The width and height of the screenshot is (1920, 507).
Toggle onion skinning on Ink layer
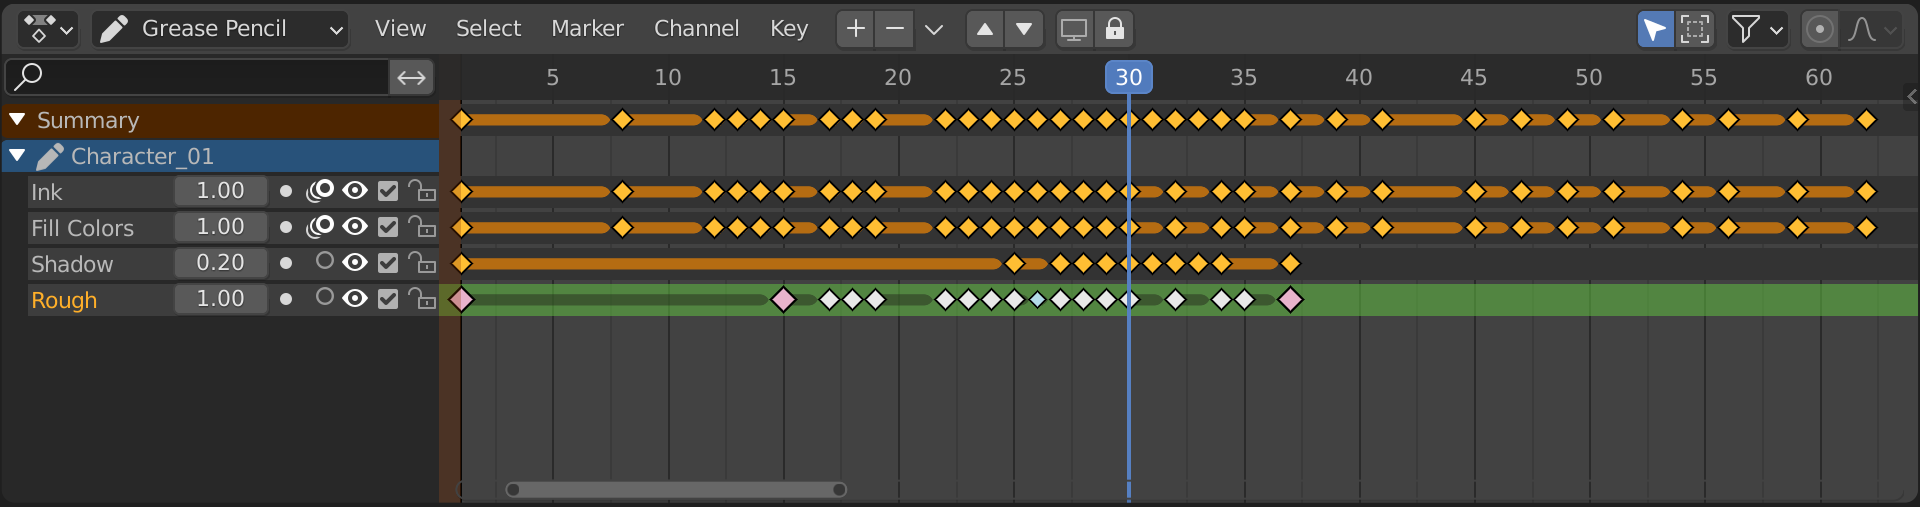pyautogui.click(x=320, y=191)
